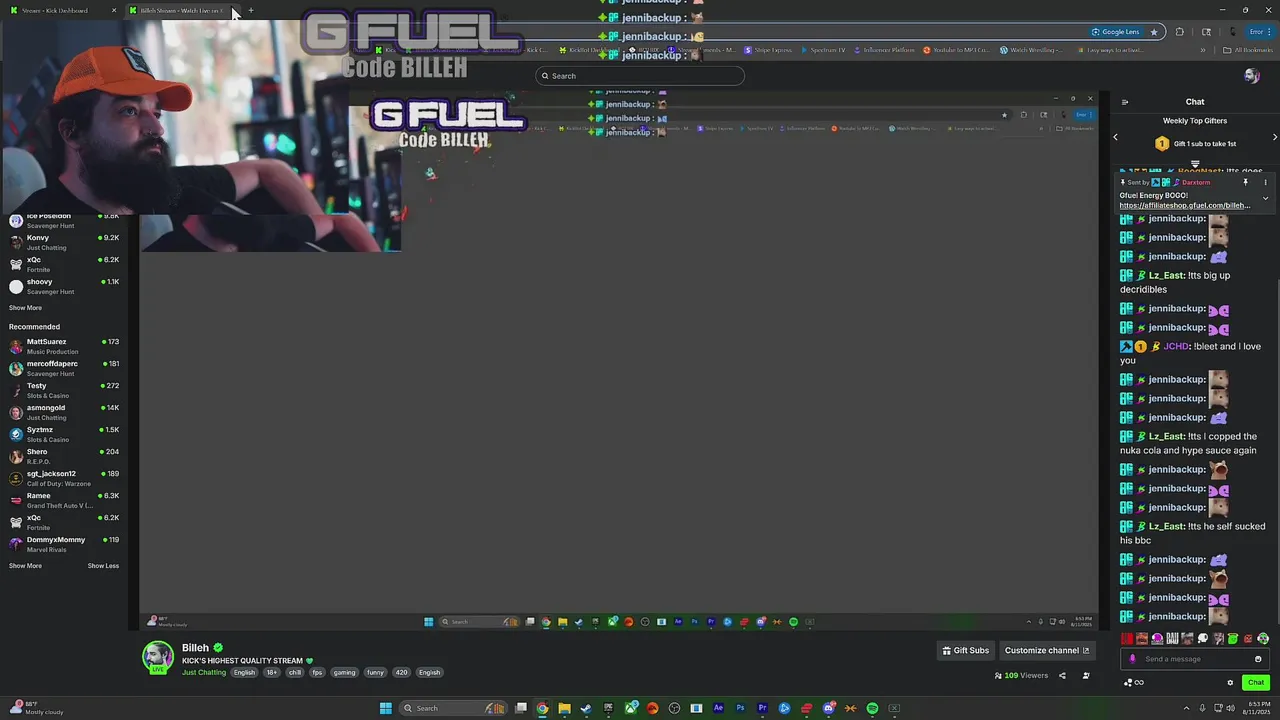Viewport: 1280px width, 720px height.
Task: Open Spotify from the taskbar
Action: point(872,708)
